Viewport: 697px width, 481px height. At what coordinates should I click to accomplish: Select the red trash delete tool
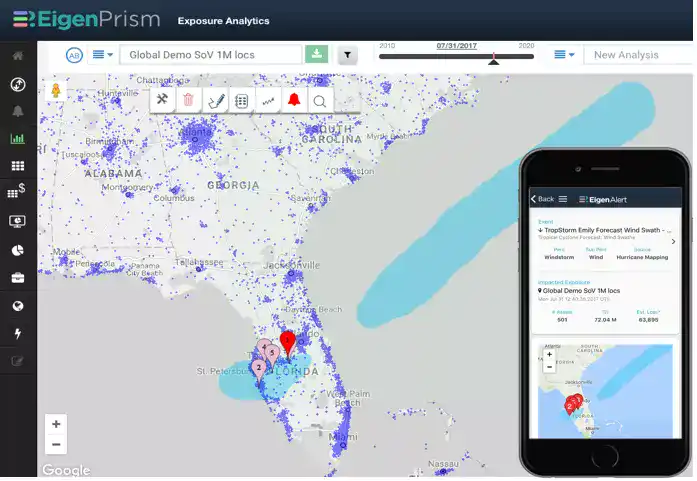[188, 100]
